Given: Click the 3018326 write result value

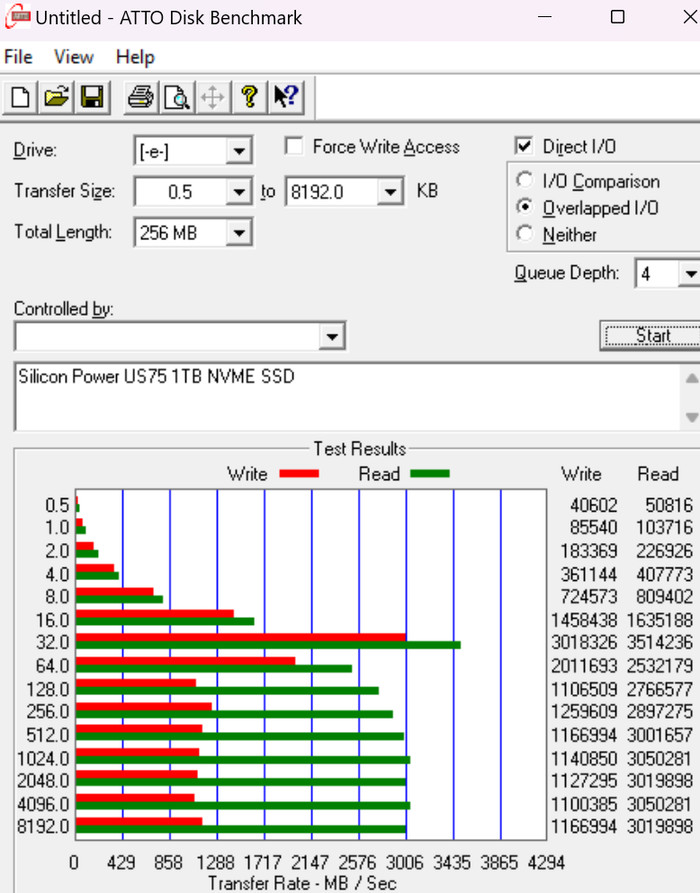Looking at the screenshot, I should (584, 642).
